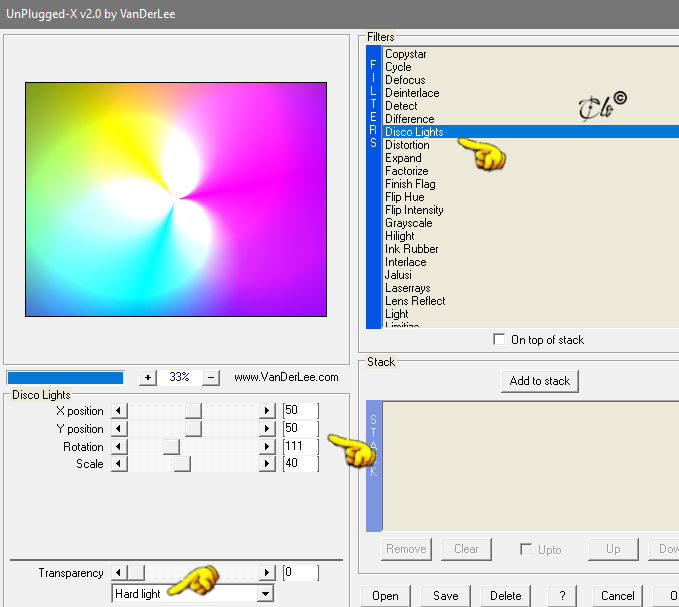Open www.VanDerLee.com link

286,377
